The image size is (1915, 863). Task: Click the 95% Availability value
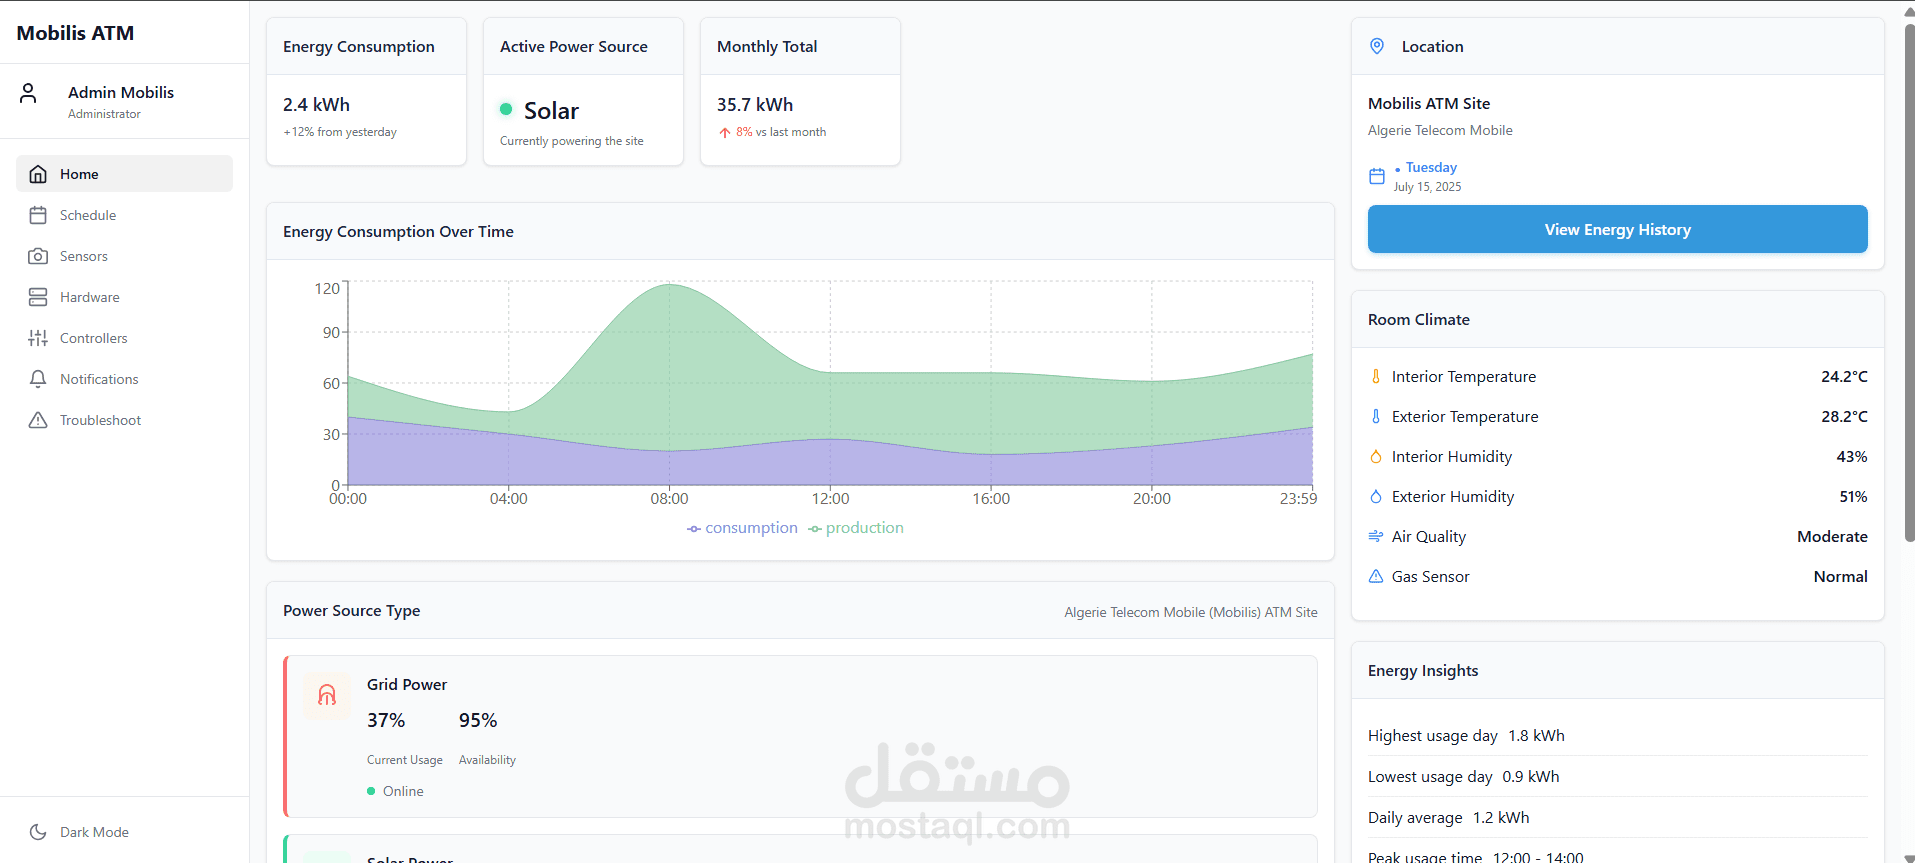point(478,720)
